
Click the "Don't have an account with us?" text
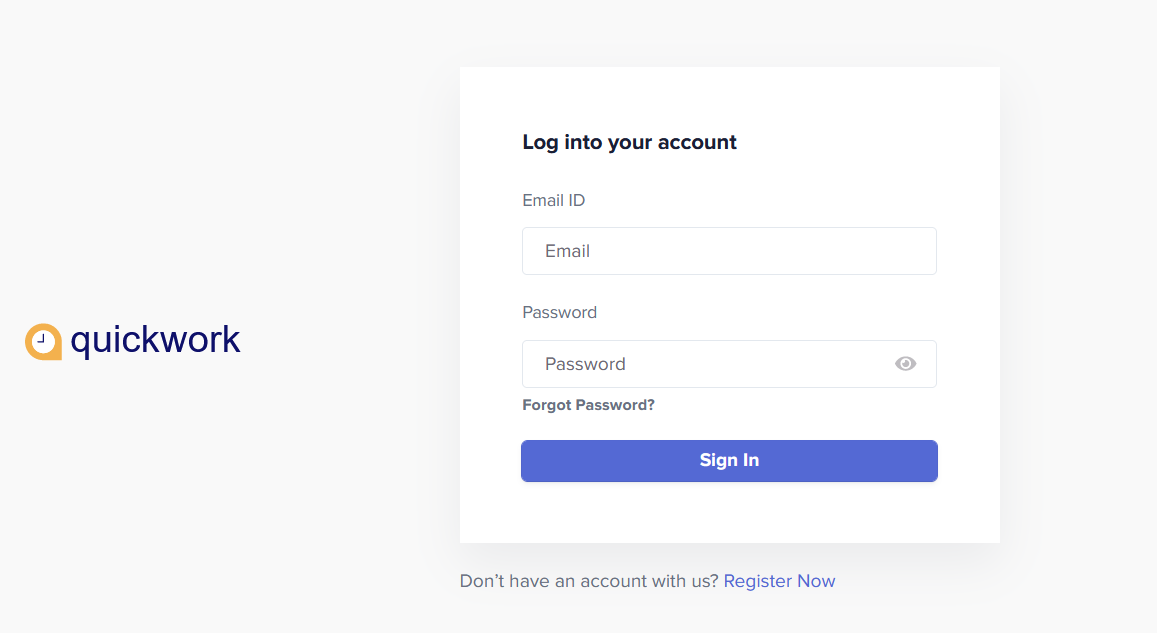coord(589,581)
